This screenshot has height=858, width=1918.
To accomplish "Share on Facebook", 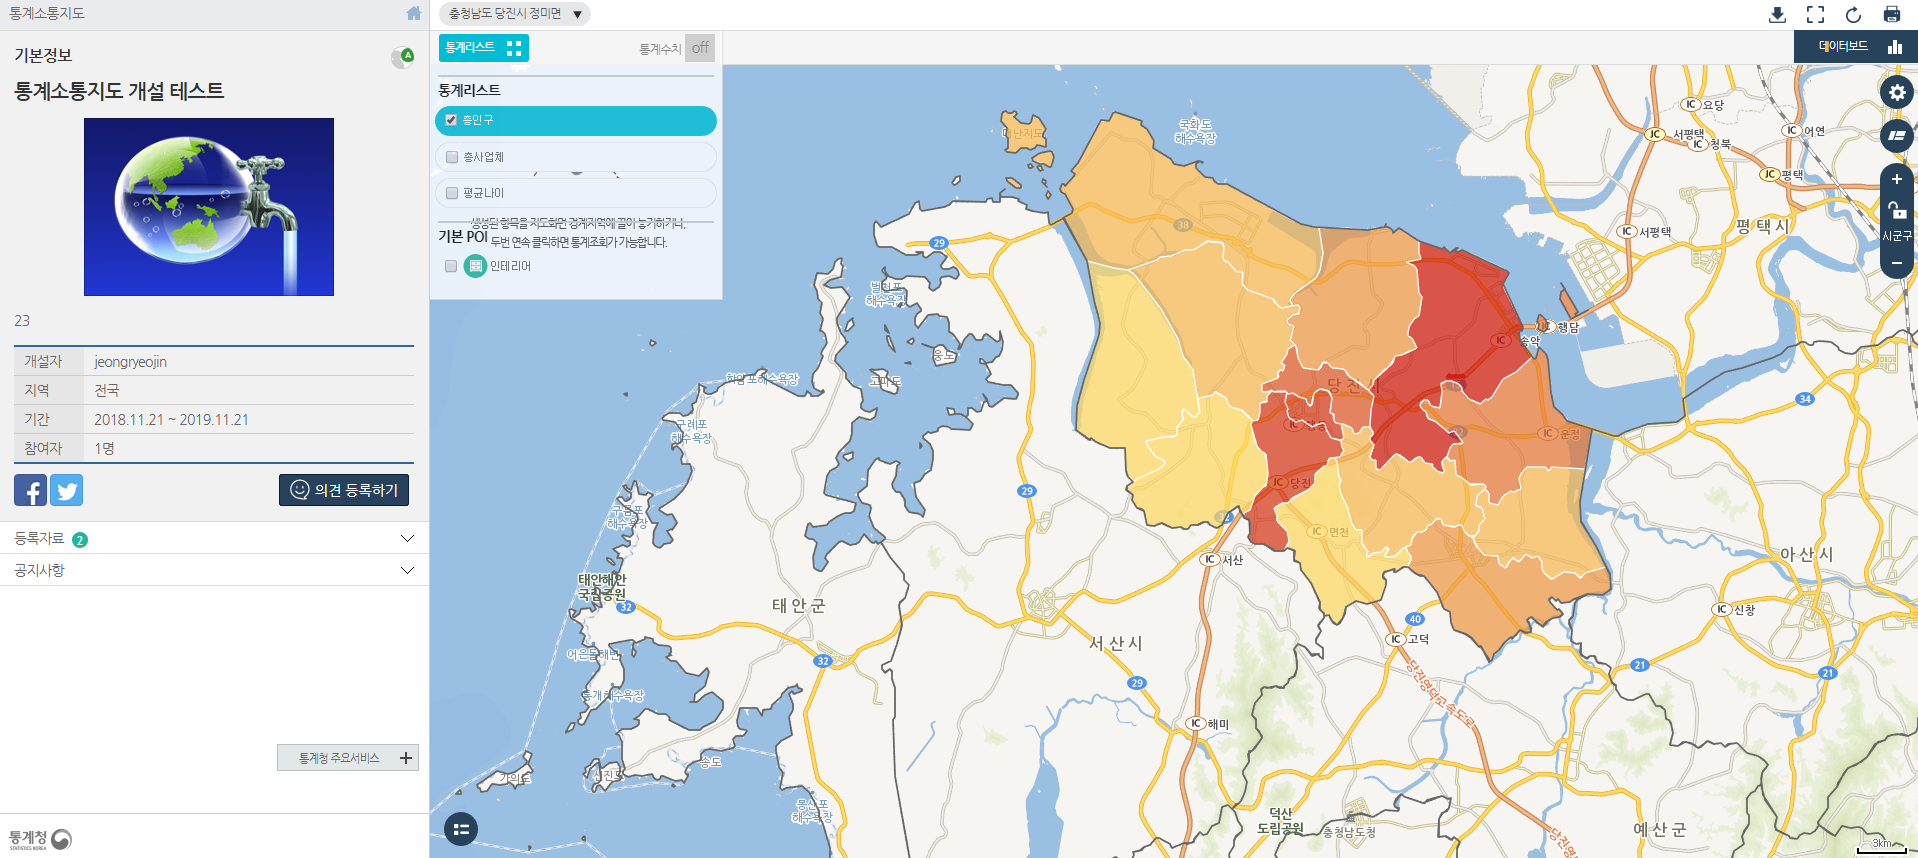I will click(x=30, y=490).
